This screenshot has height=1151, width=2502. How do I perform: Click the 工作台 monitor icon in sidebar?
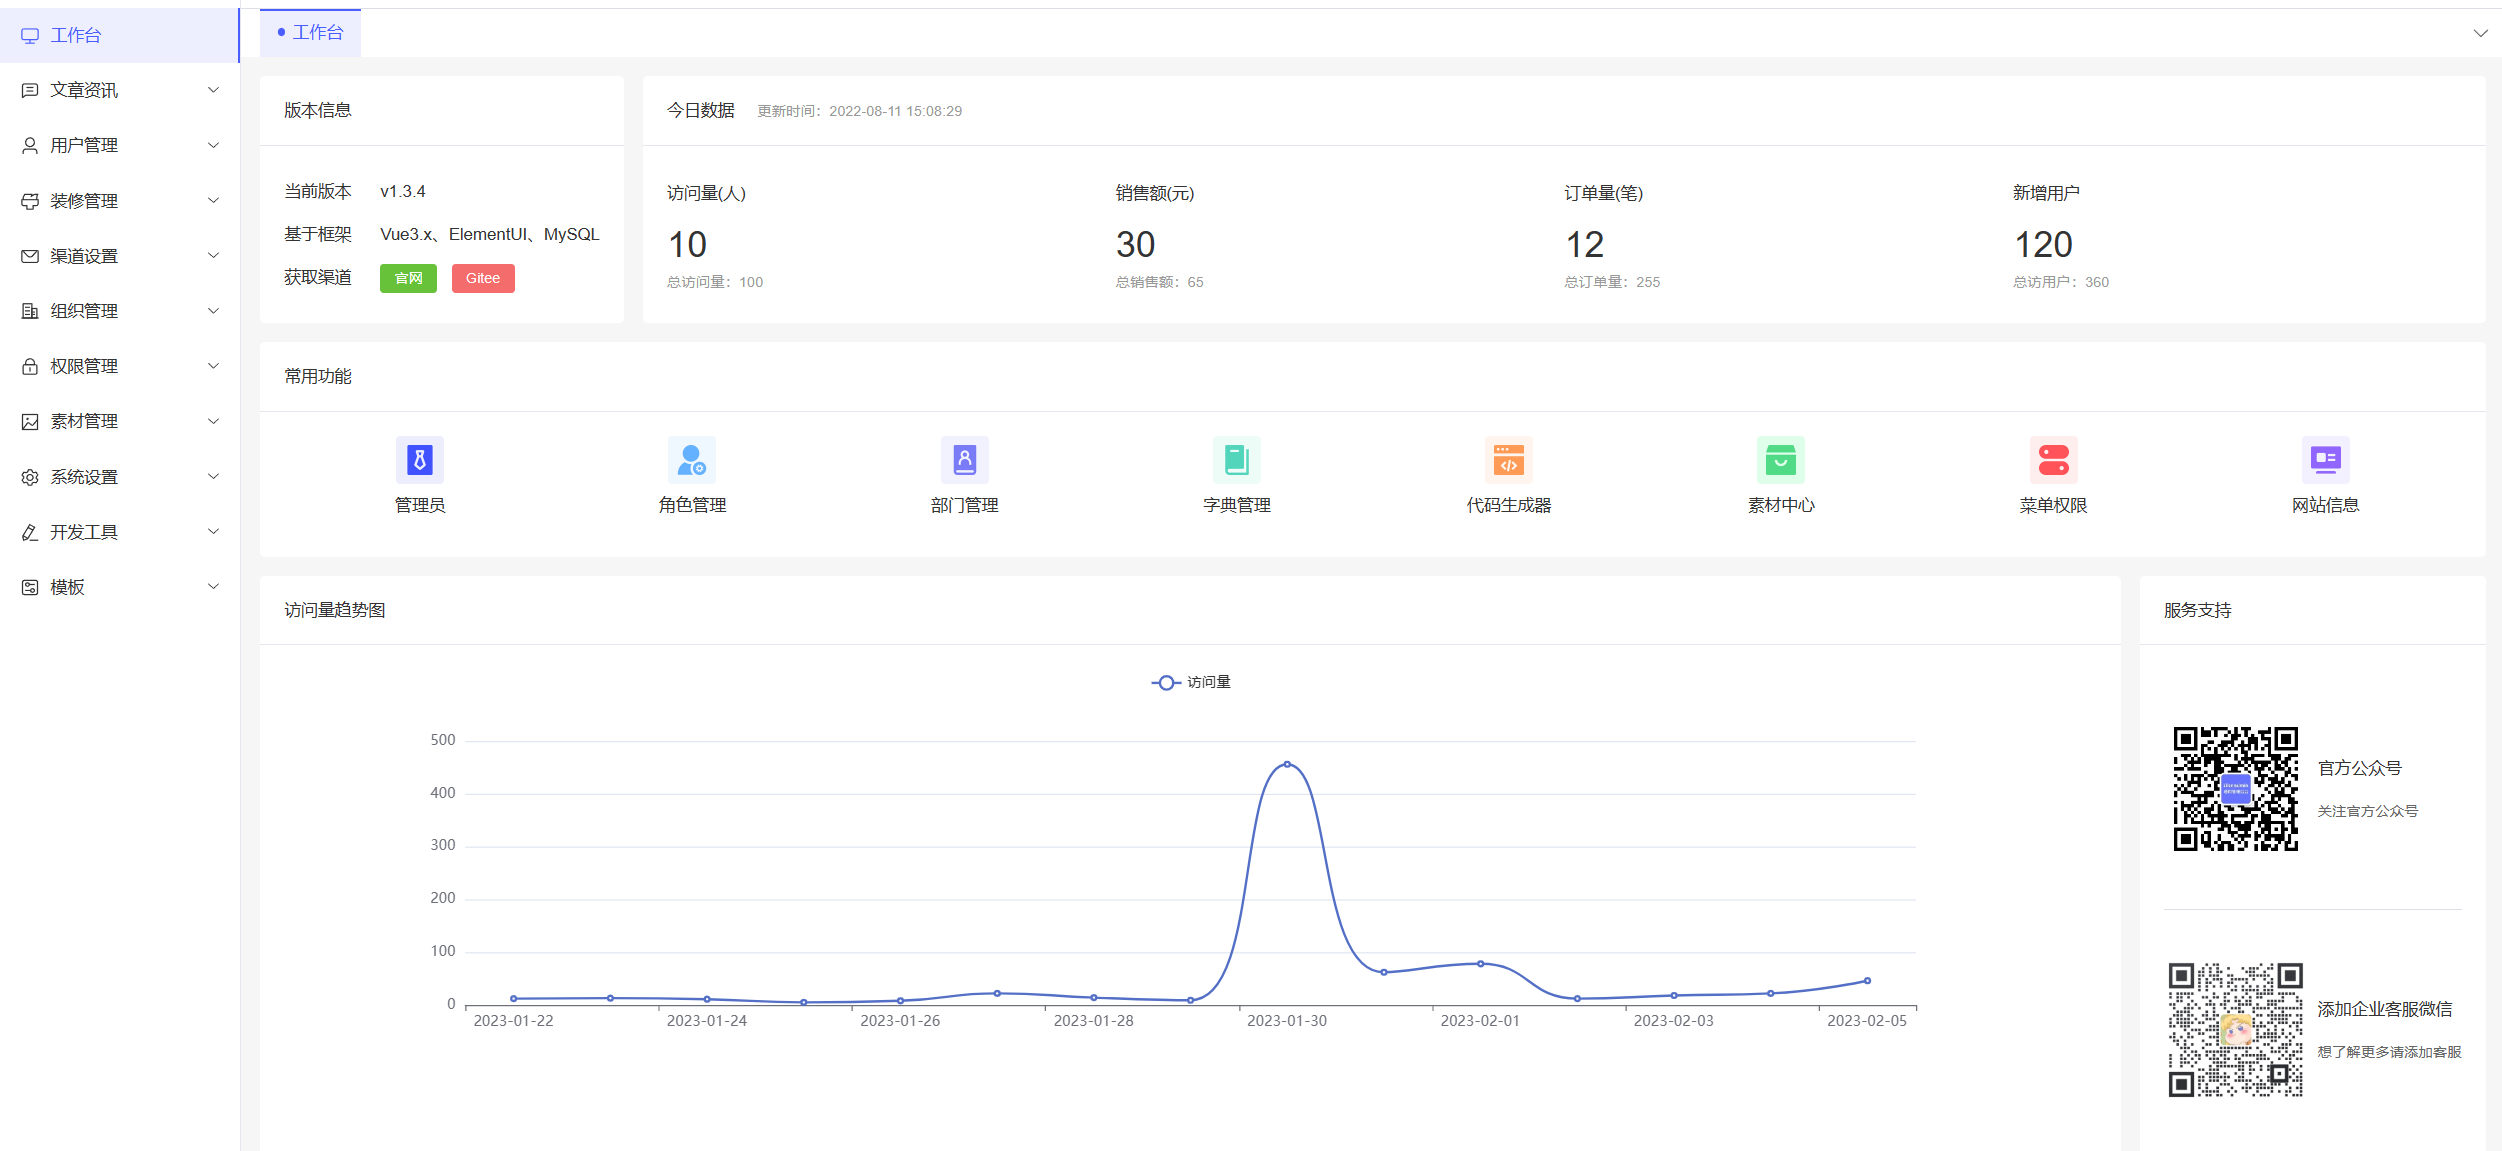coord(30,36)
